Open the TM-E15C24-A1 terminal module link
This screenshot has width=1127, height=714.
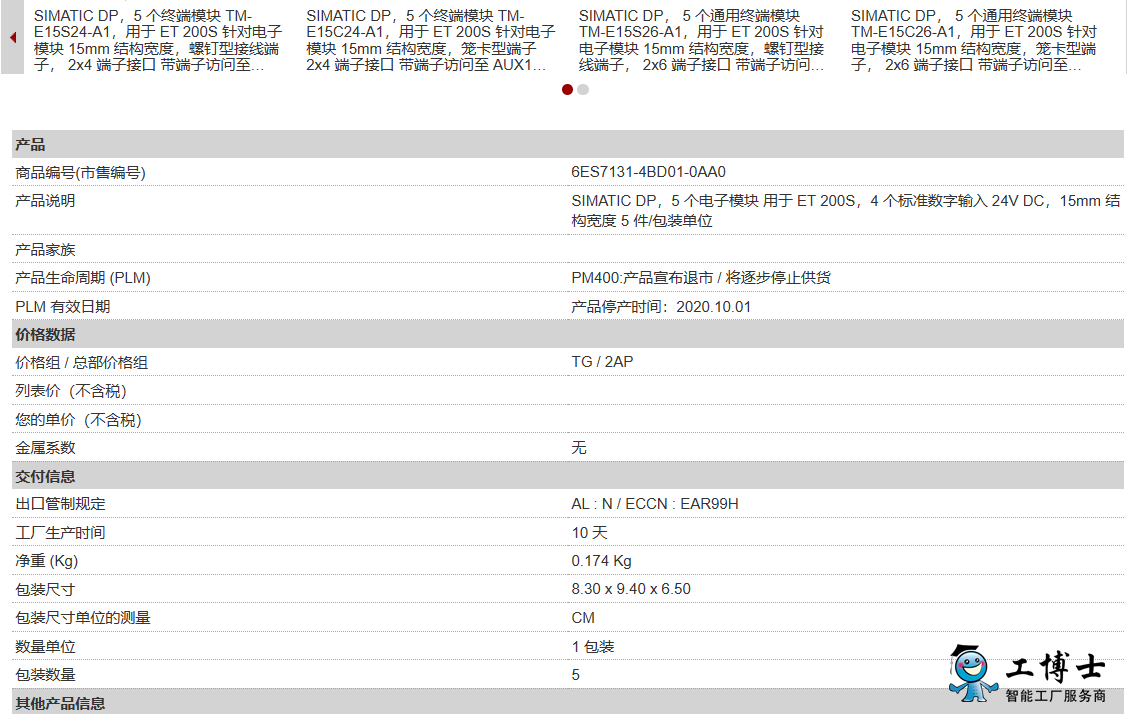tap(431, 40)
